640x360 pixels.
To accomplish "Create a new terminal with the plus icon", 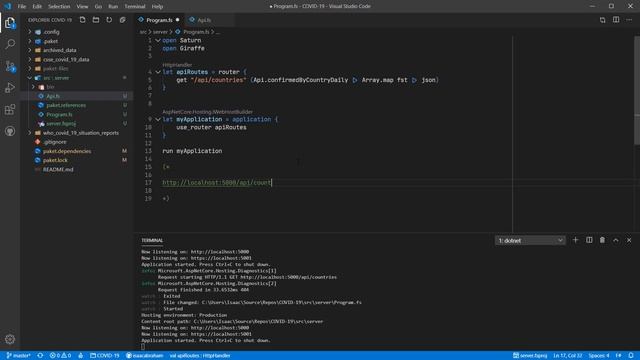I will point(576,240).
